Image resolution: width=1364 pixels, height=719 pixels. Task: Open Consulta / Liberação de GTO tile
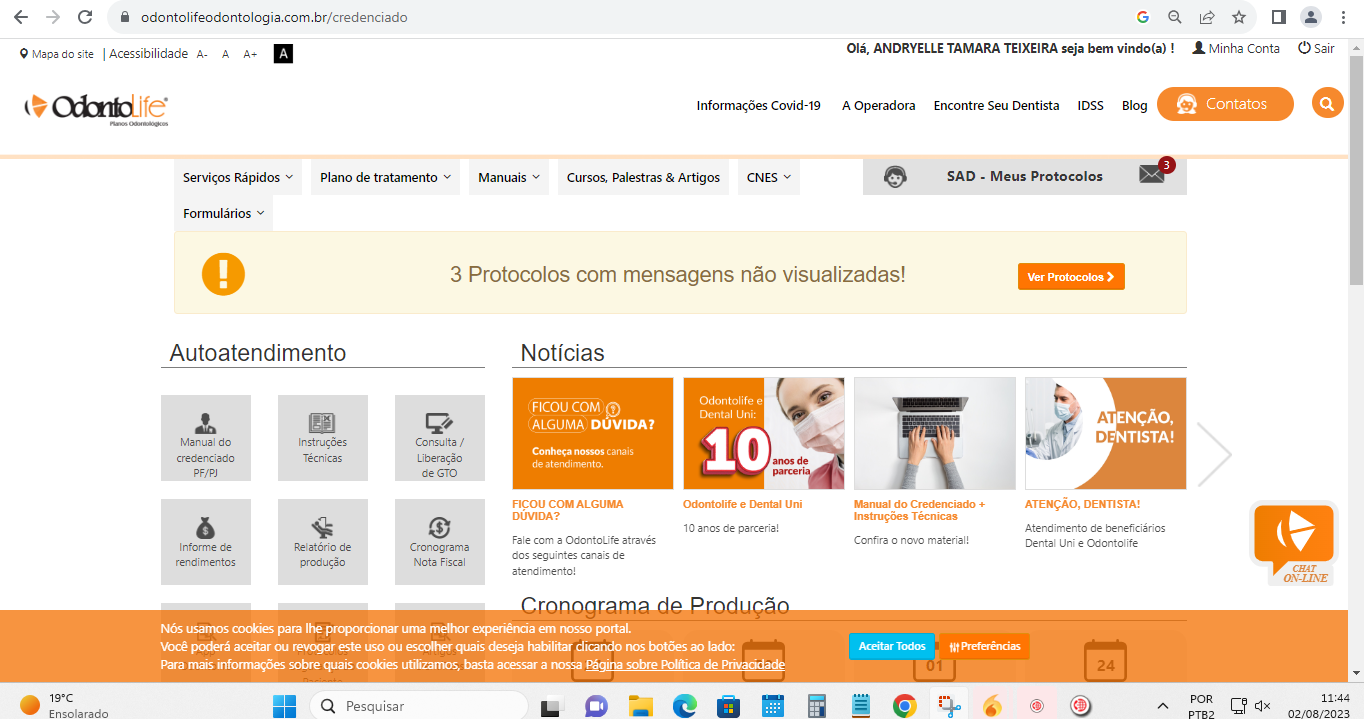click(439, 438)
